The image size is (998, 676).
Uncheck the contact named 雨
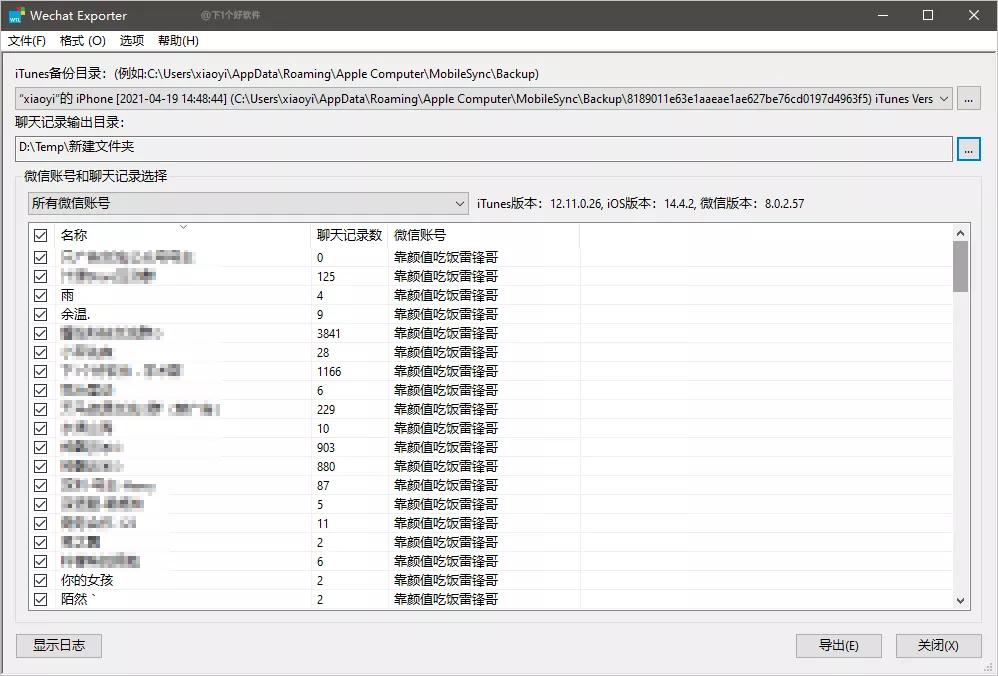[40, 294]
